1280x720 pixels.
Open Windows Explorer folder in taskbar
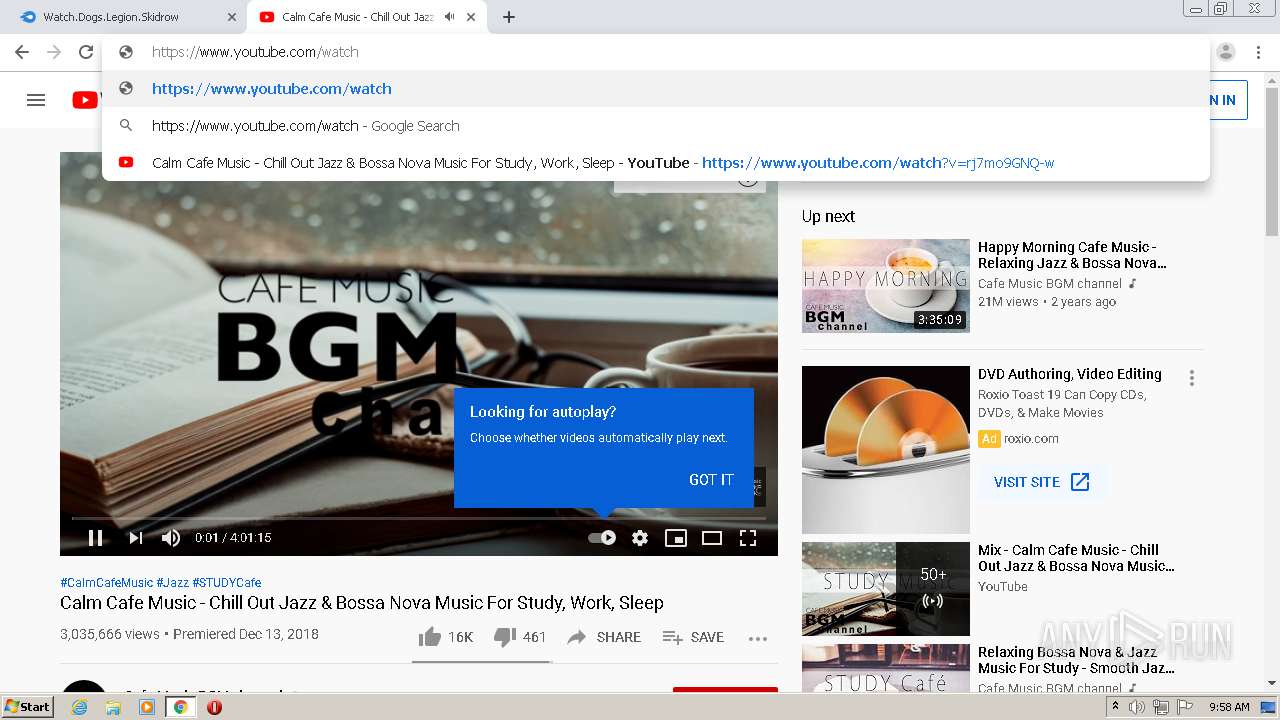click(113, 707)
